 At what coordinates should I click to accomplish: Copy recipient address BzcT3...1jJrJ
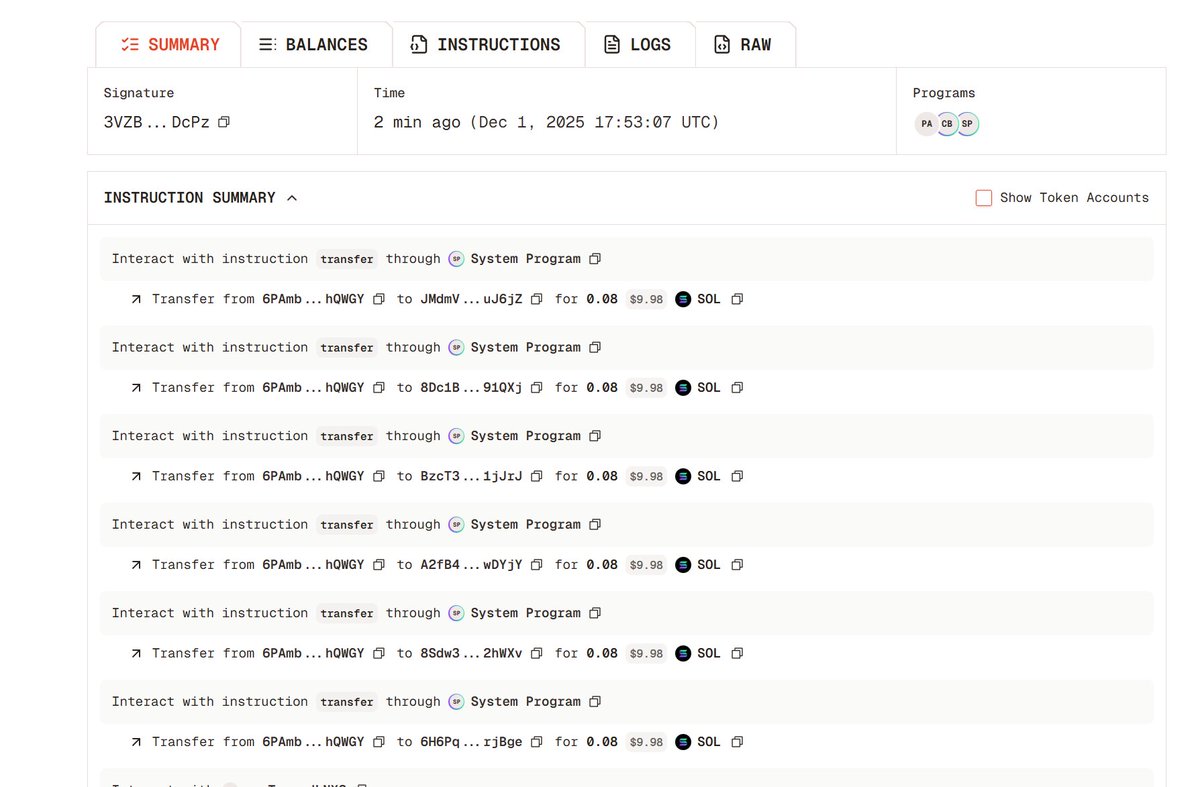click(x=537, y=476)
